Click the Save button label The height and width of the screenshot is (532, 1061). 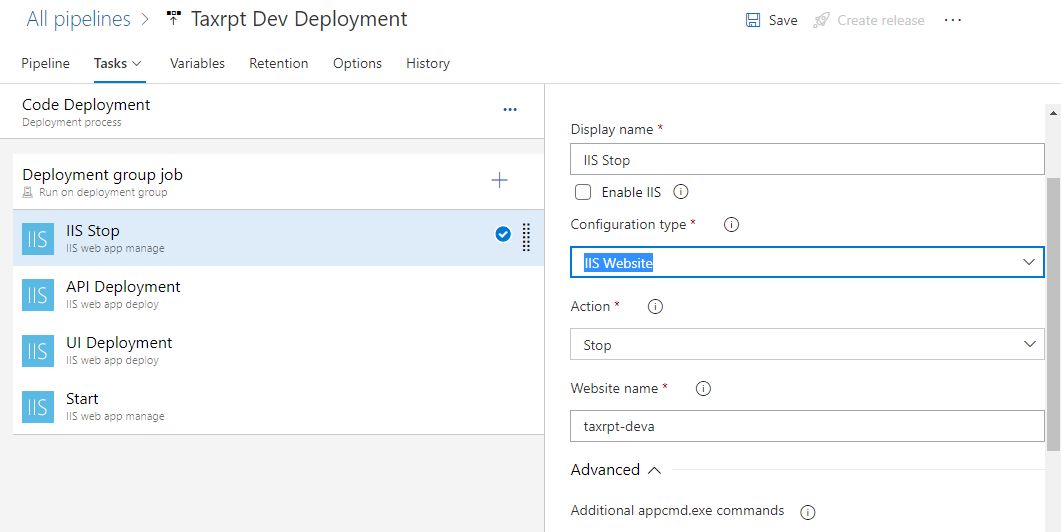pos(783,20)
